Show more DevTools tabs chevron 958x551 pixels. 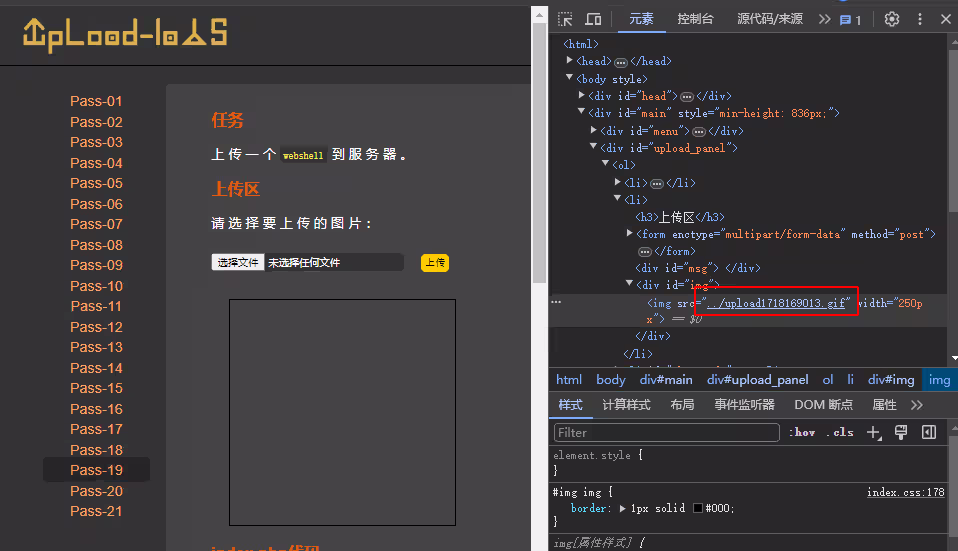click(824, 19)
